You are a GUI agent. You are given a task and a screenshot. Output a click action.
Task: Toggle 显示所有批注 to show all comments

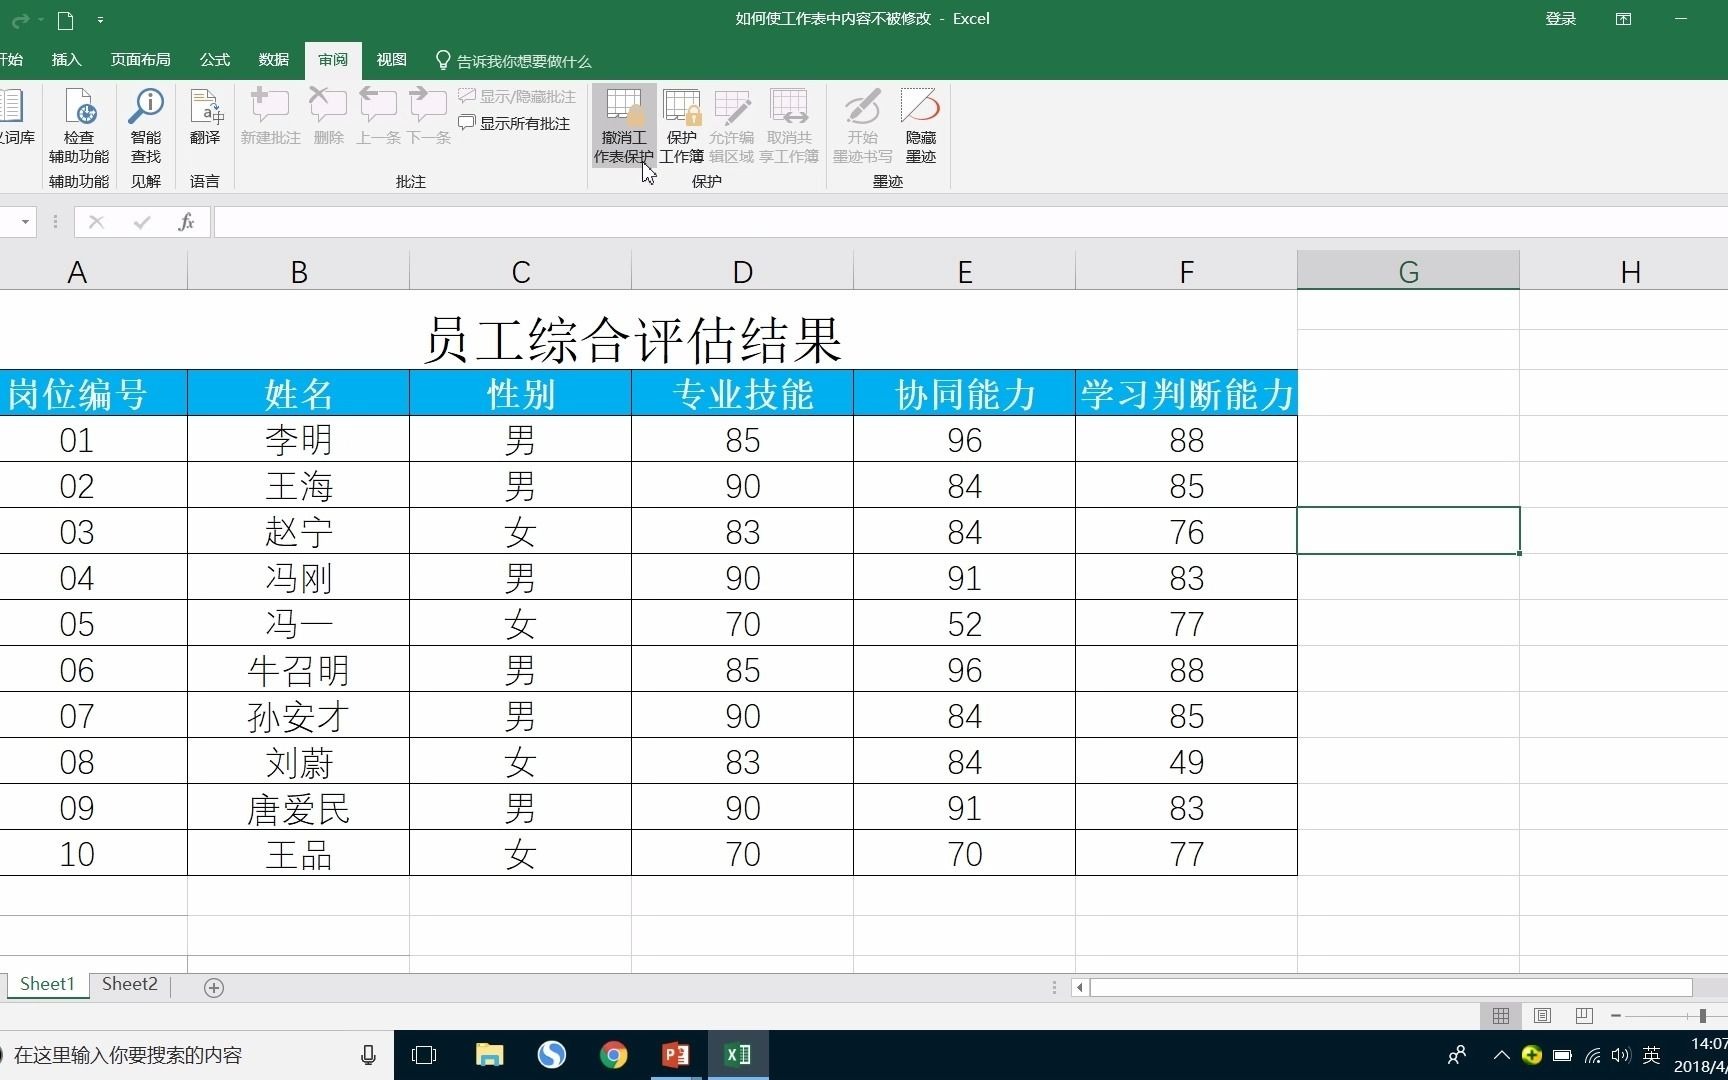point(514,123)
